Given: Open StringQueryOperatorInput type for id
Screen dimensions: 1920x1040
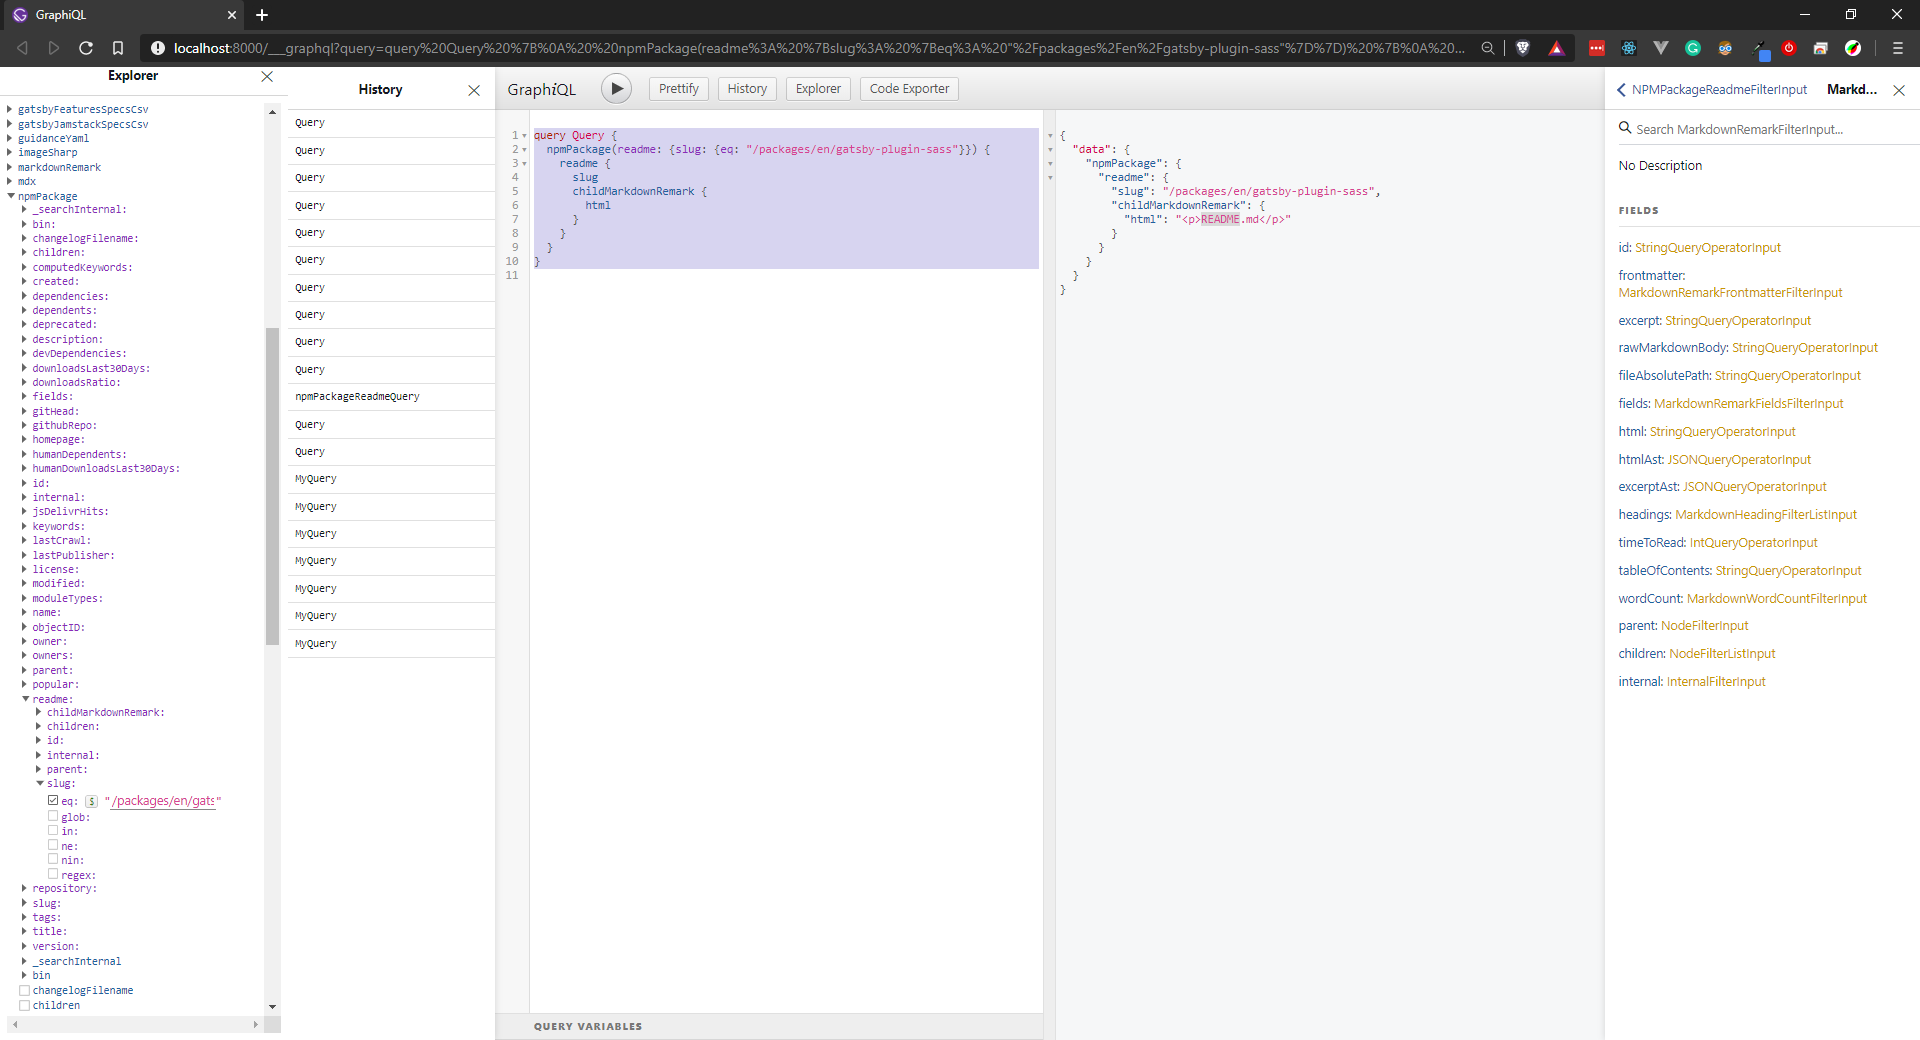Looking at the screenshot, I should pyautogui.click(x=1708, y=248).
